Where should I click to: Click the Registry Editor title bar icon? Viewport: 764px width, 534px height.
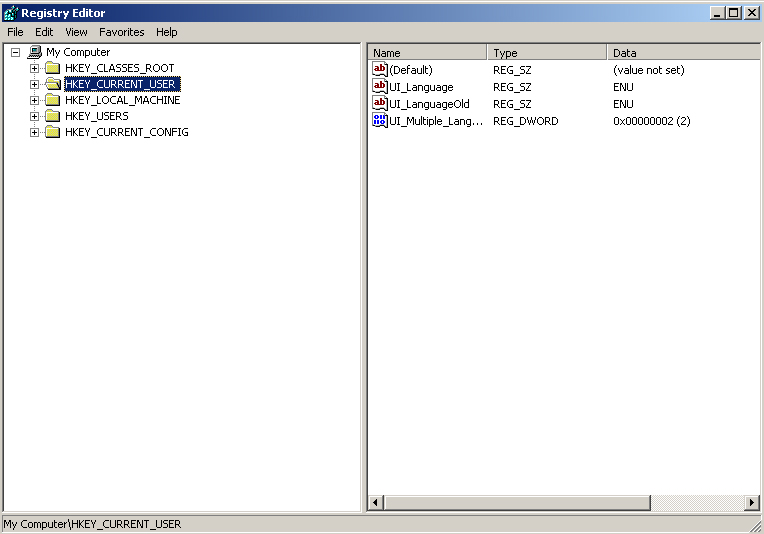click(11, 13)
